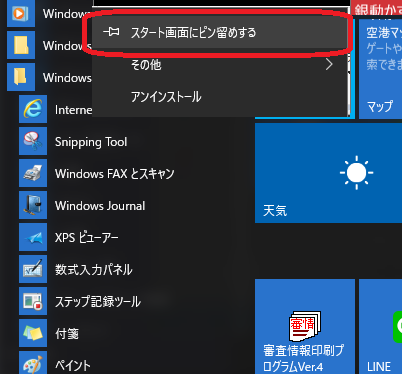Viewport: 402px width, 374px height.
Task: Open the 天気 weather tile
Action: point(328,173)
